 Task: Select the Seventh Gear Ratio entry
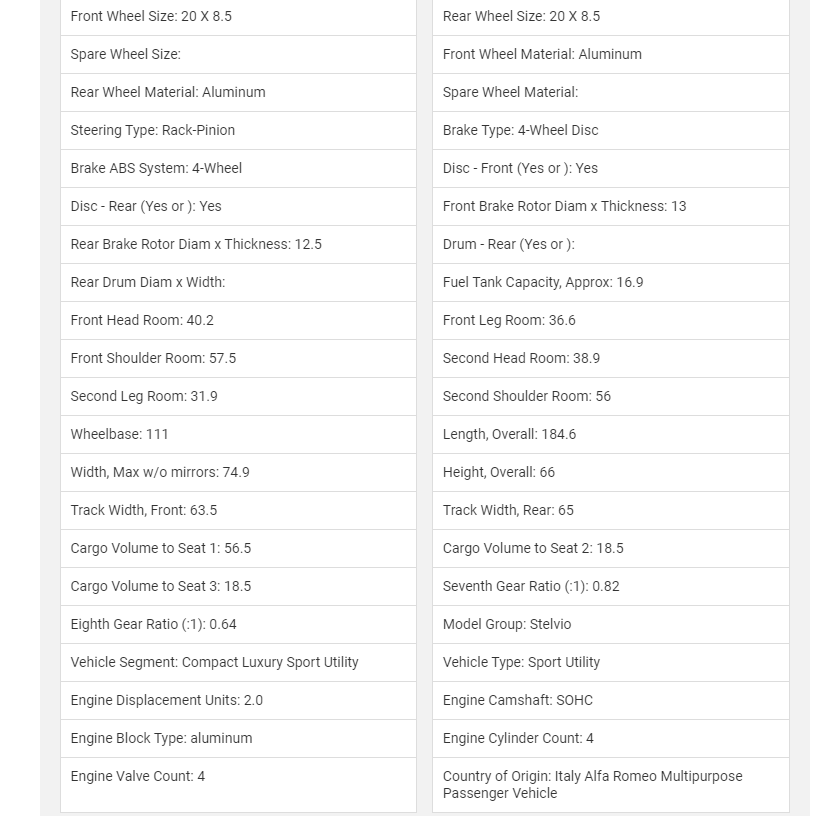531,586
